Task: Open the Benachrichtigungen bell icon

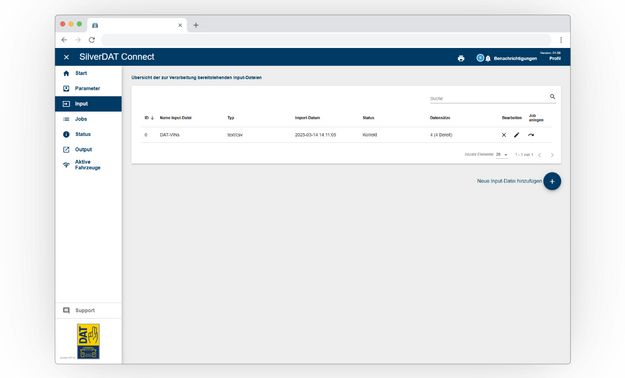Action: pos(488,59)
